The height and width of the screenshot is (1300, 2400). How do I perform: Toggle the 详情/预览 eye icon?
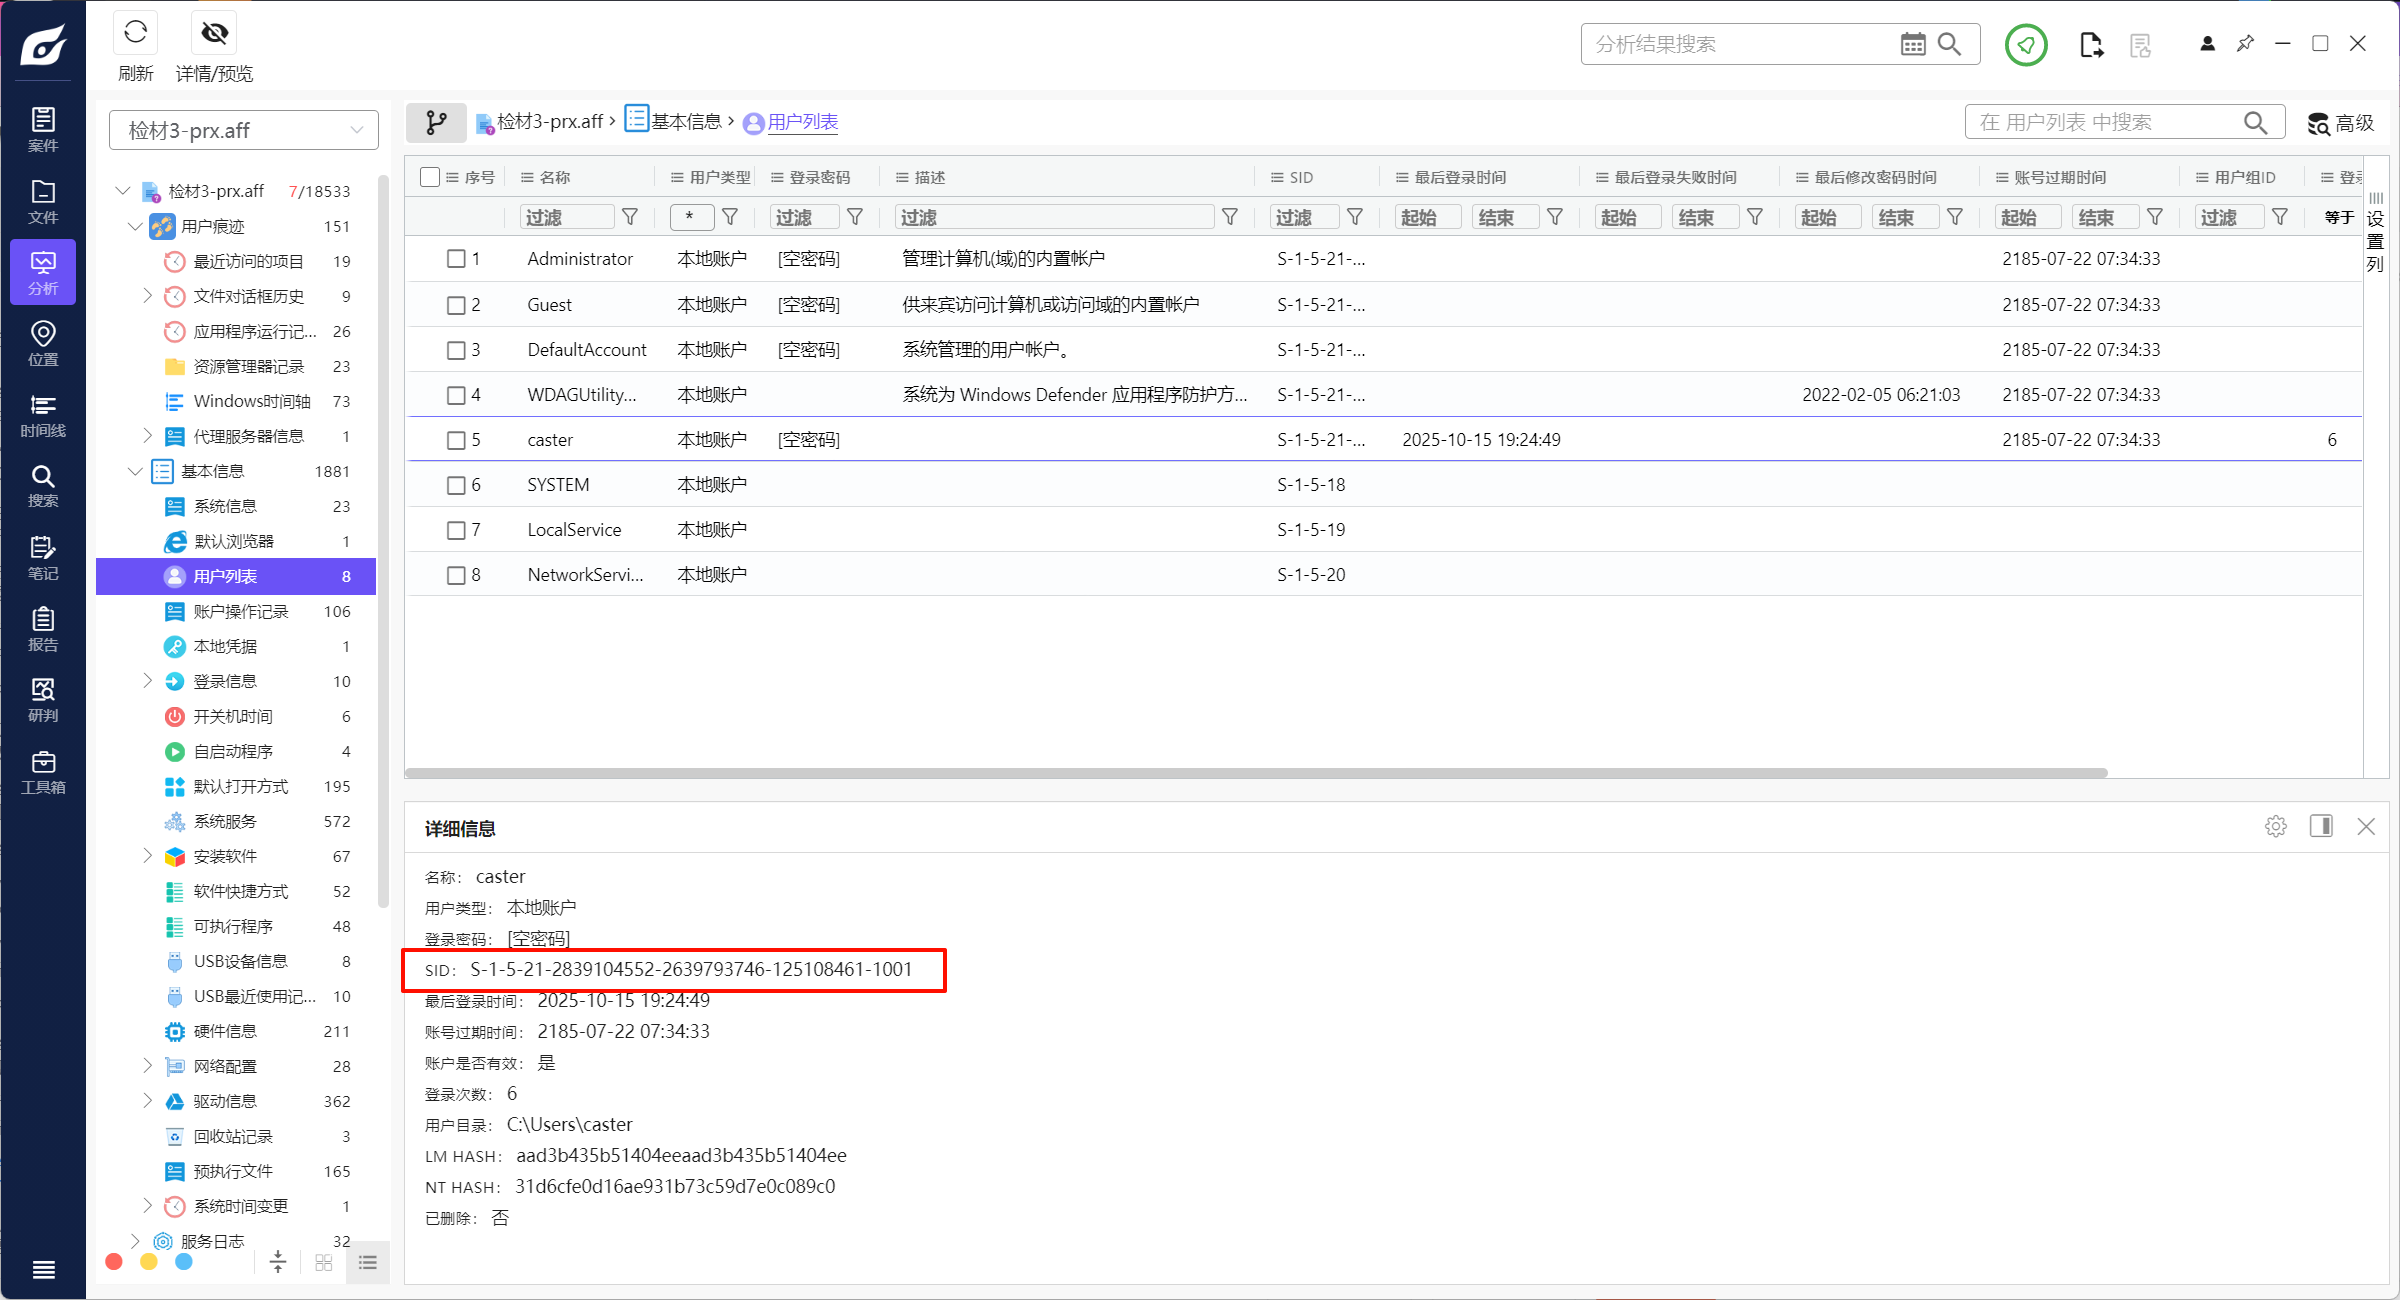click(x=214, y=33)
